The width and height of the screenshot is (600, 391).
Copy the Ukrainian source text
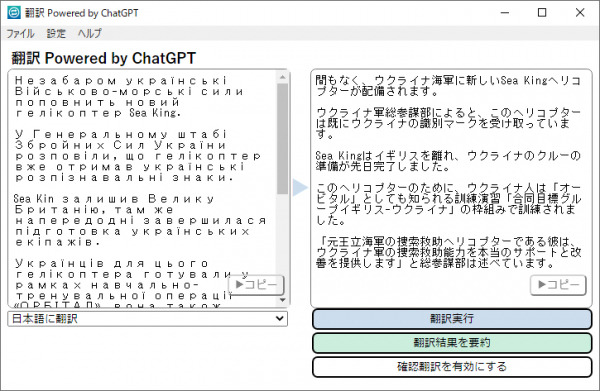coord(256,285)
